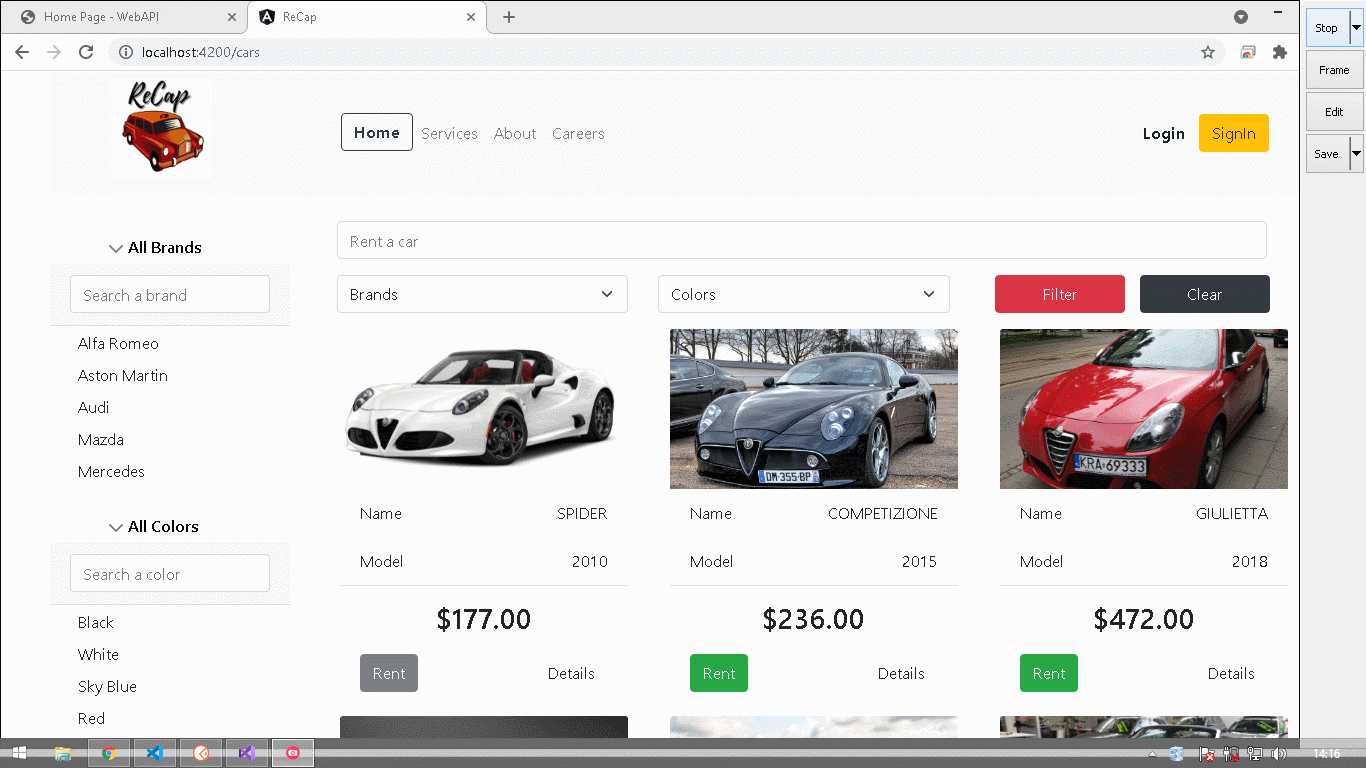Focus the Search a color field

tap(170, 573)
